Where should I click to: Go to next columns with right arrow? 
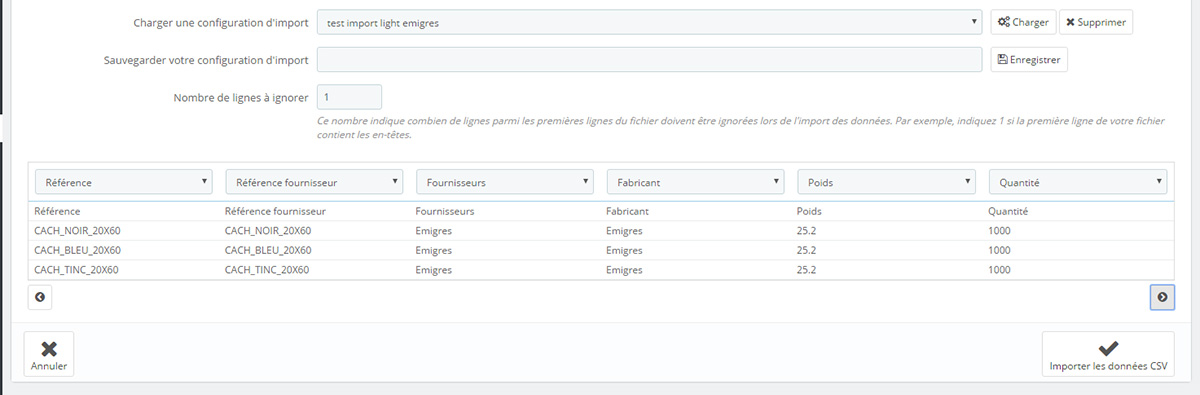pyautogui.click(x=1162, y=297)
